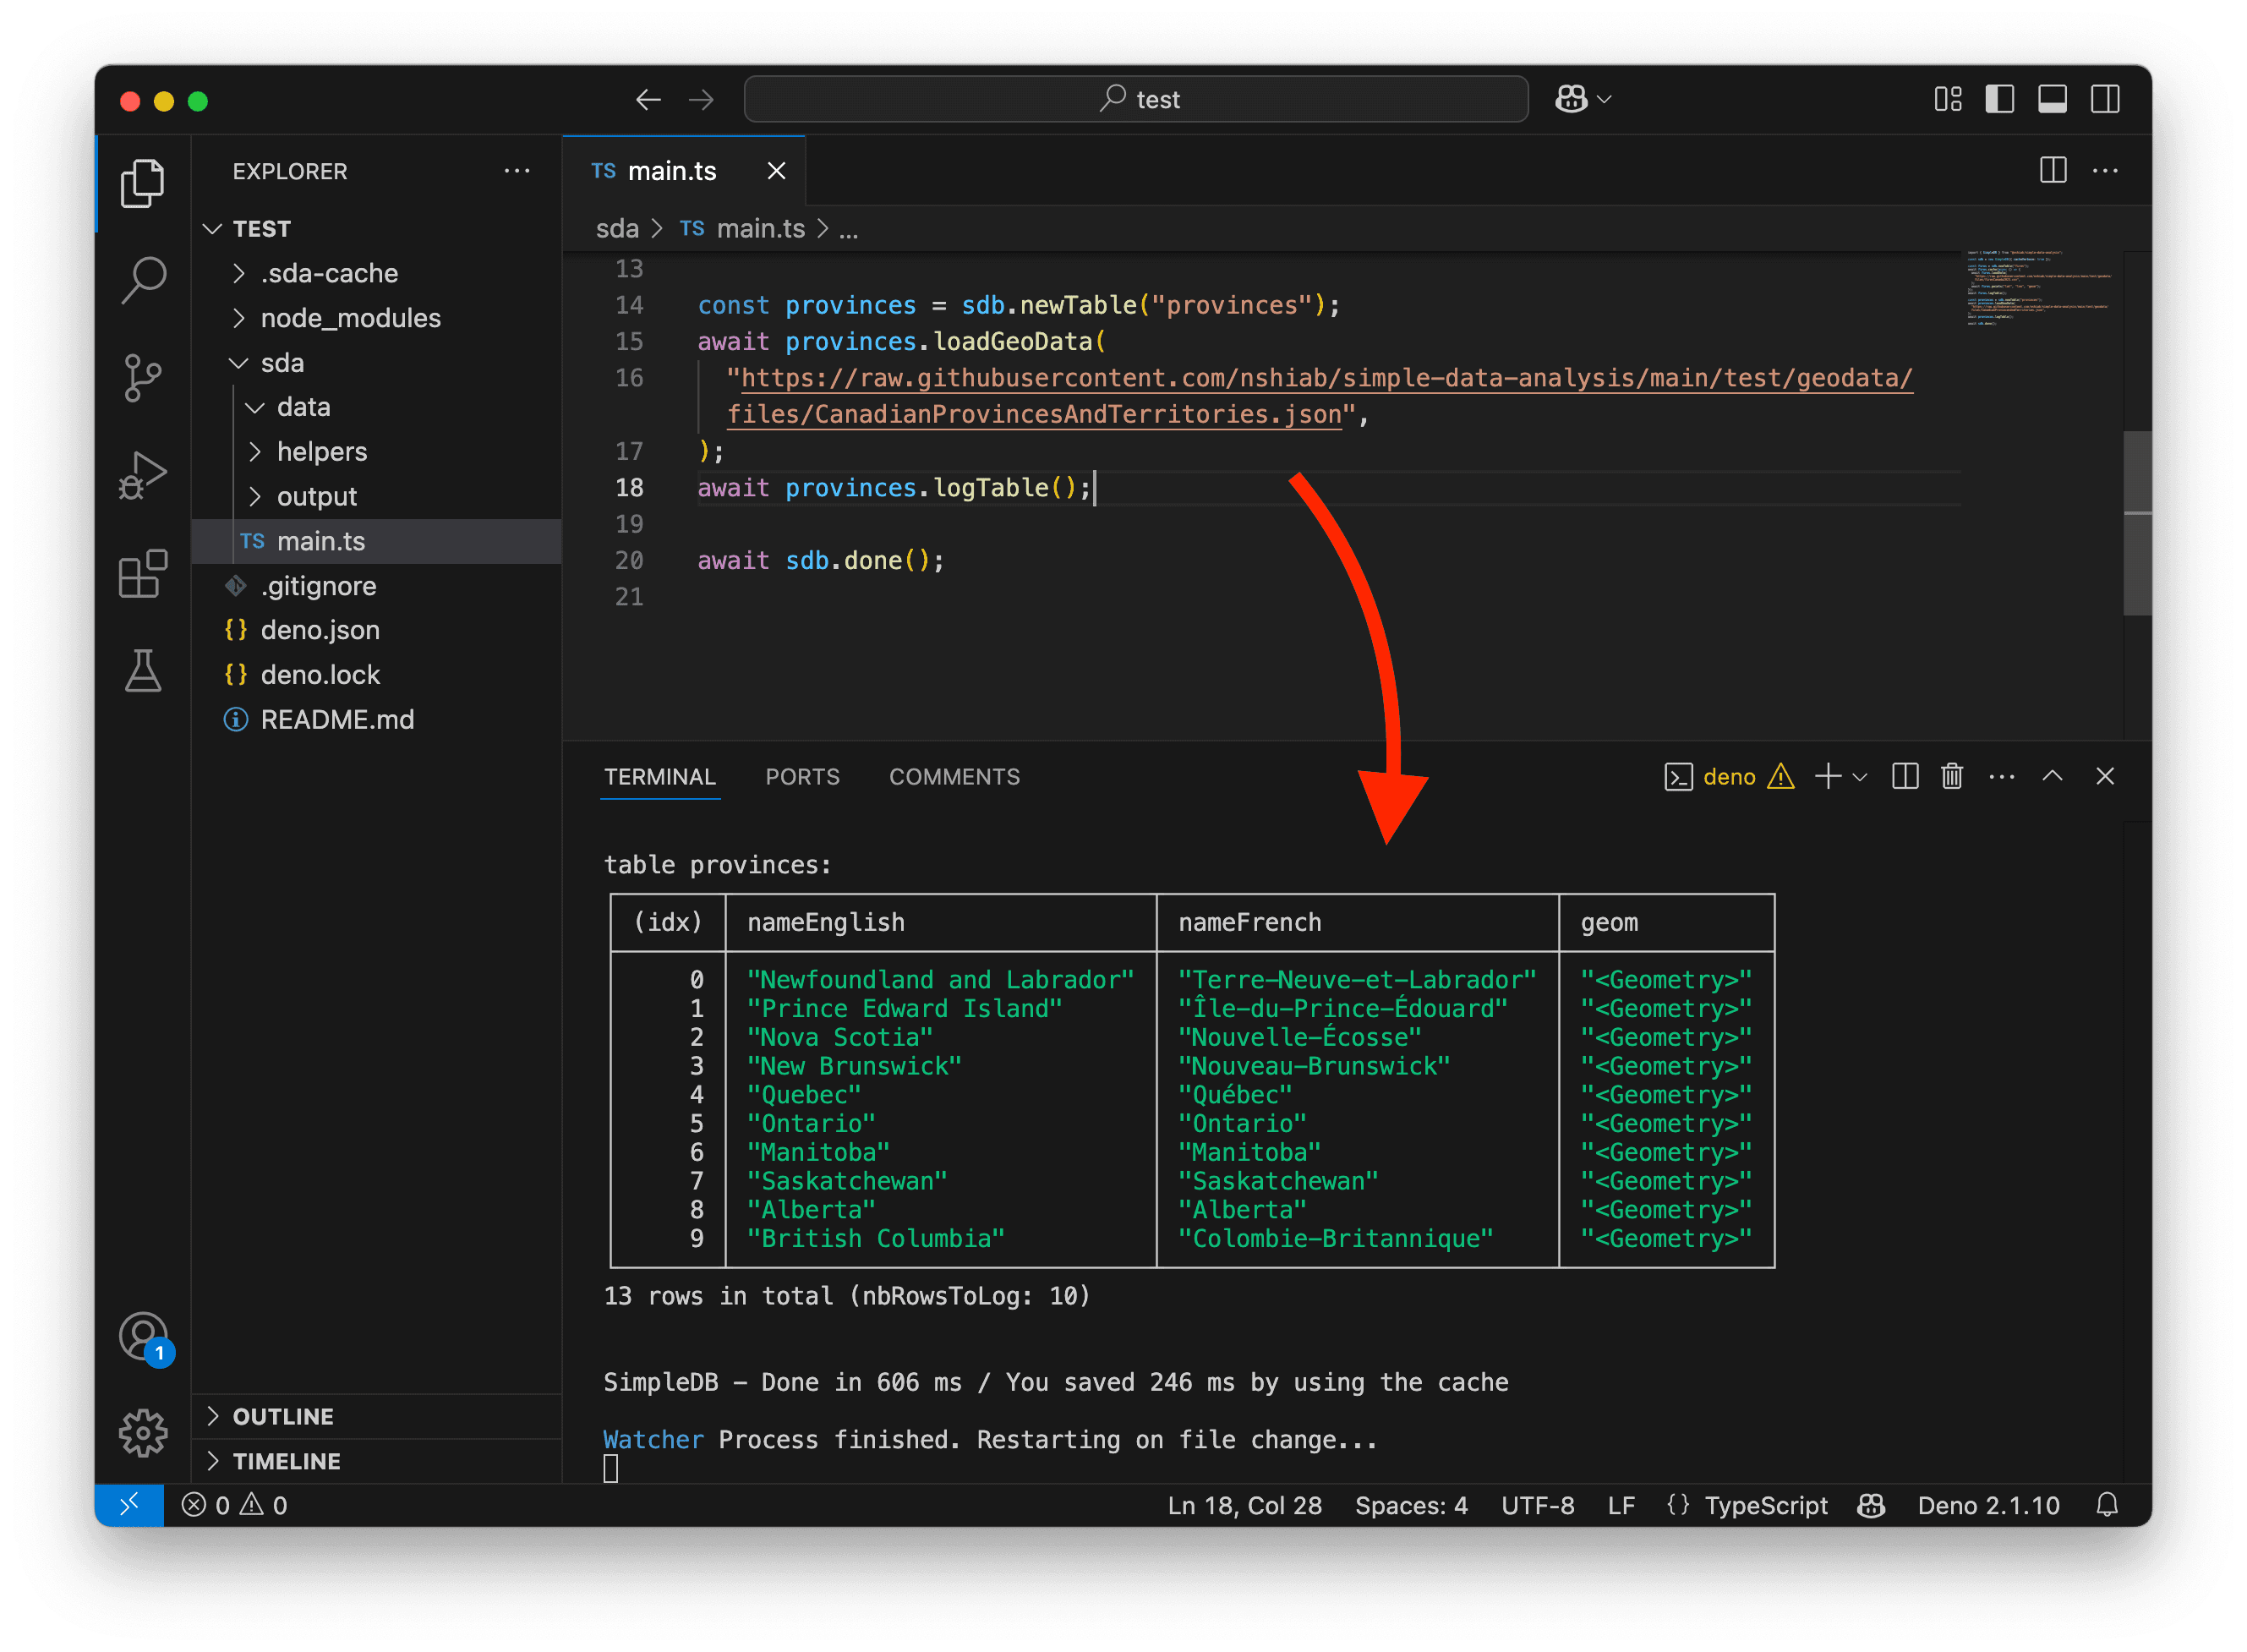Maximize the panel size with chevron
This screenshot has width=2247, height=1652.
point(2052,777)
